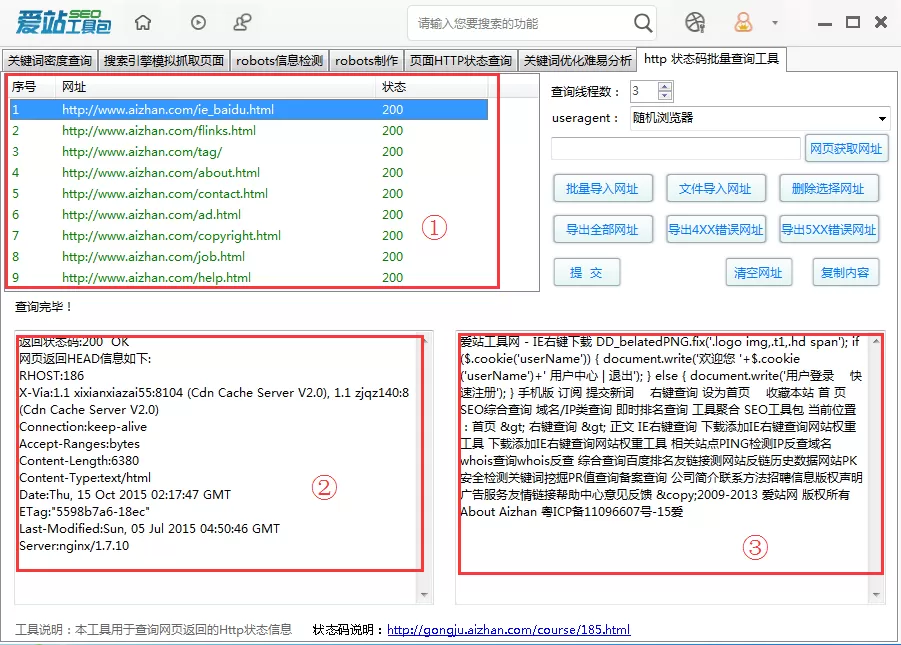Screen dimensions: 901x645
Task: Select the http 状态码批量查询工具 tab
Action: [711, 59]
